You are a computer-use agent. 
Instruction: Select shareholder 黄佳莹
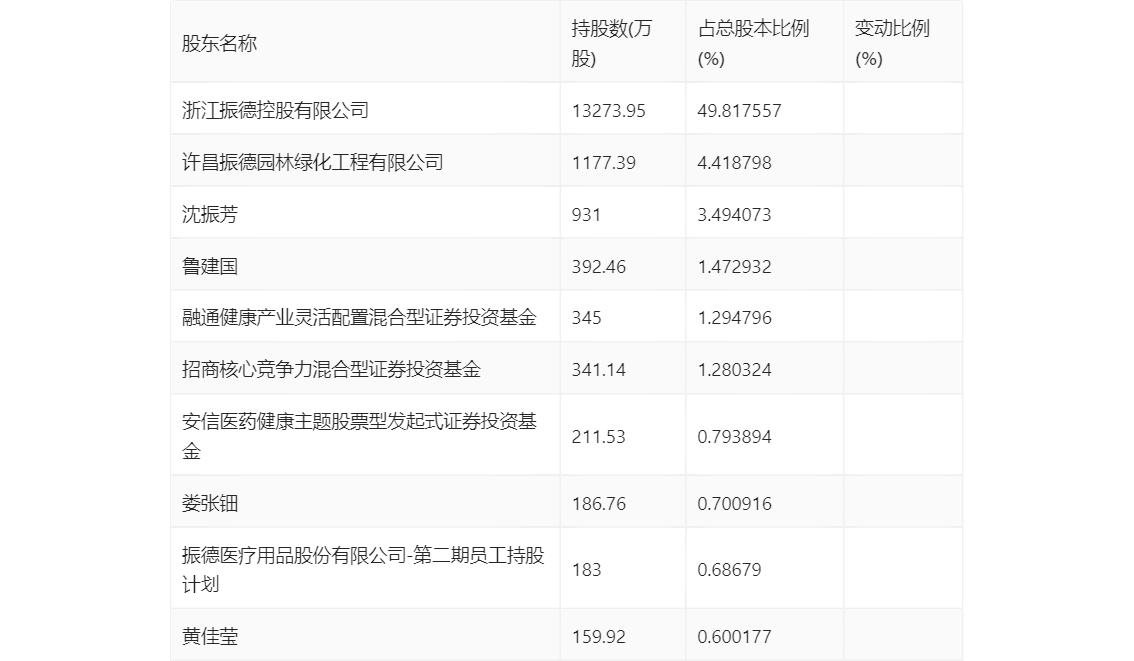pyautogui.click(x=210, y=636)
